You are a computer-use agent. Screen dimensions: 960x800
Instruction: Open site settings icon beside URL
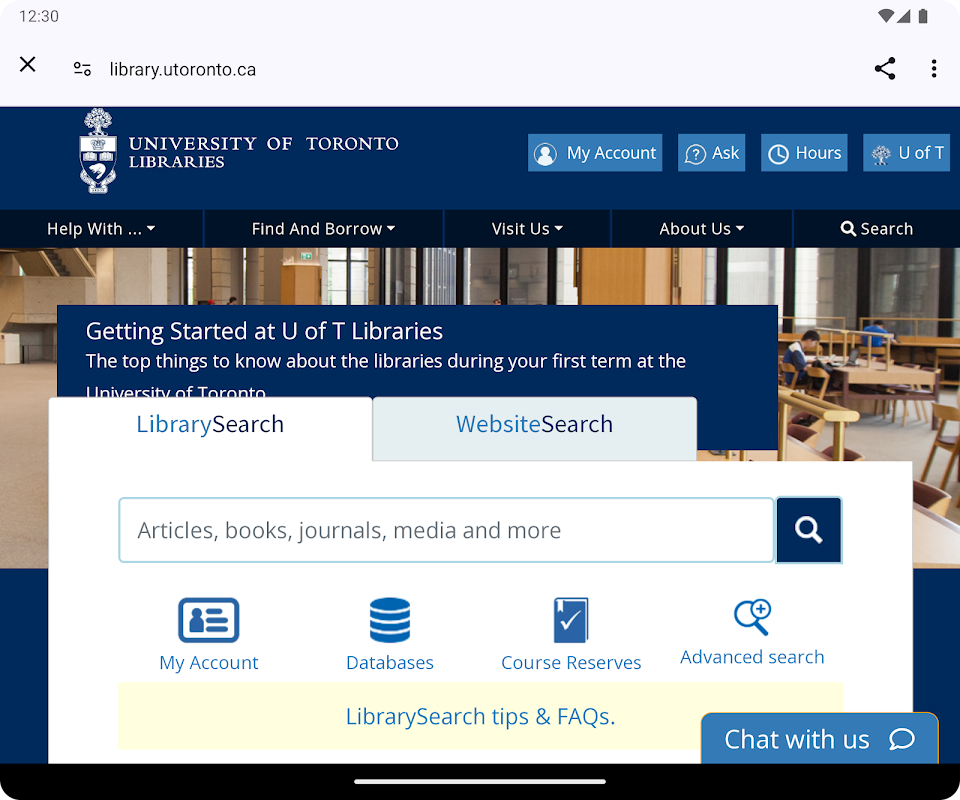(83, 69)
